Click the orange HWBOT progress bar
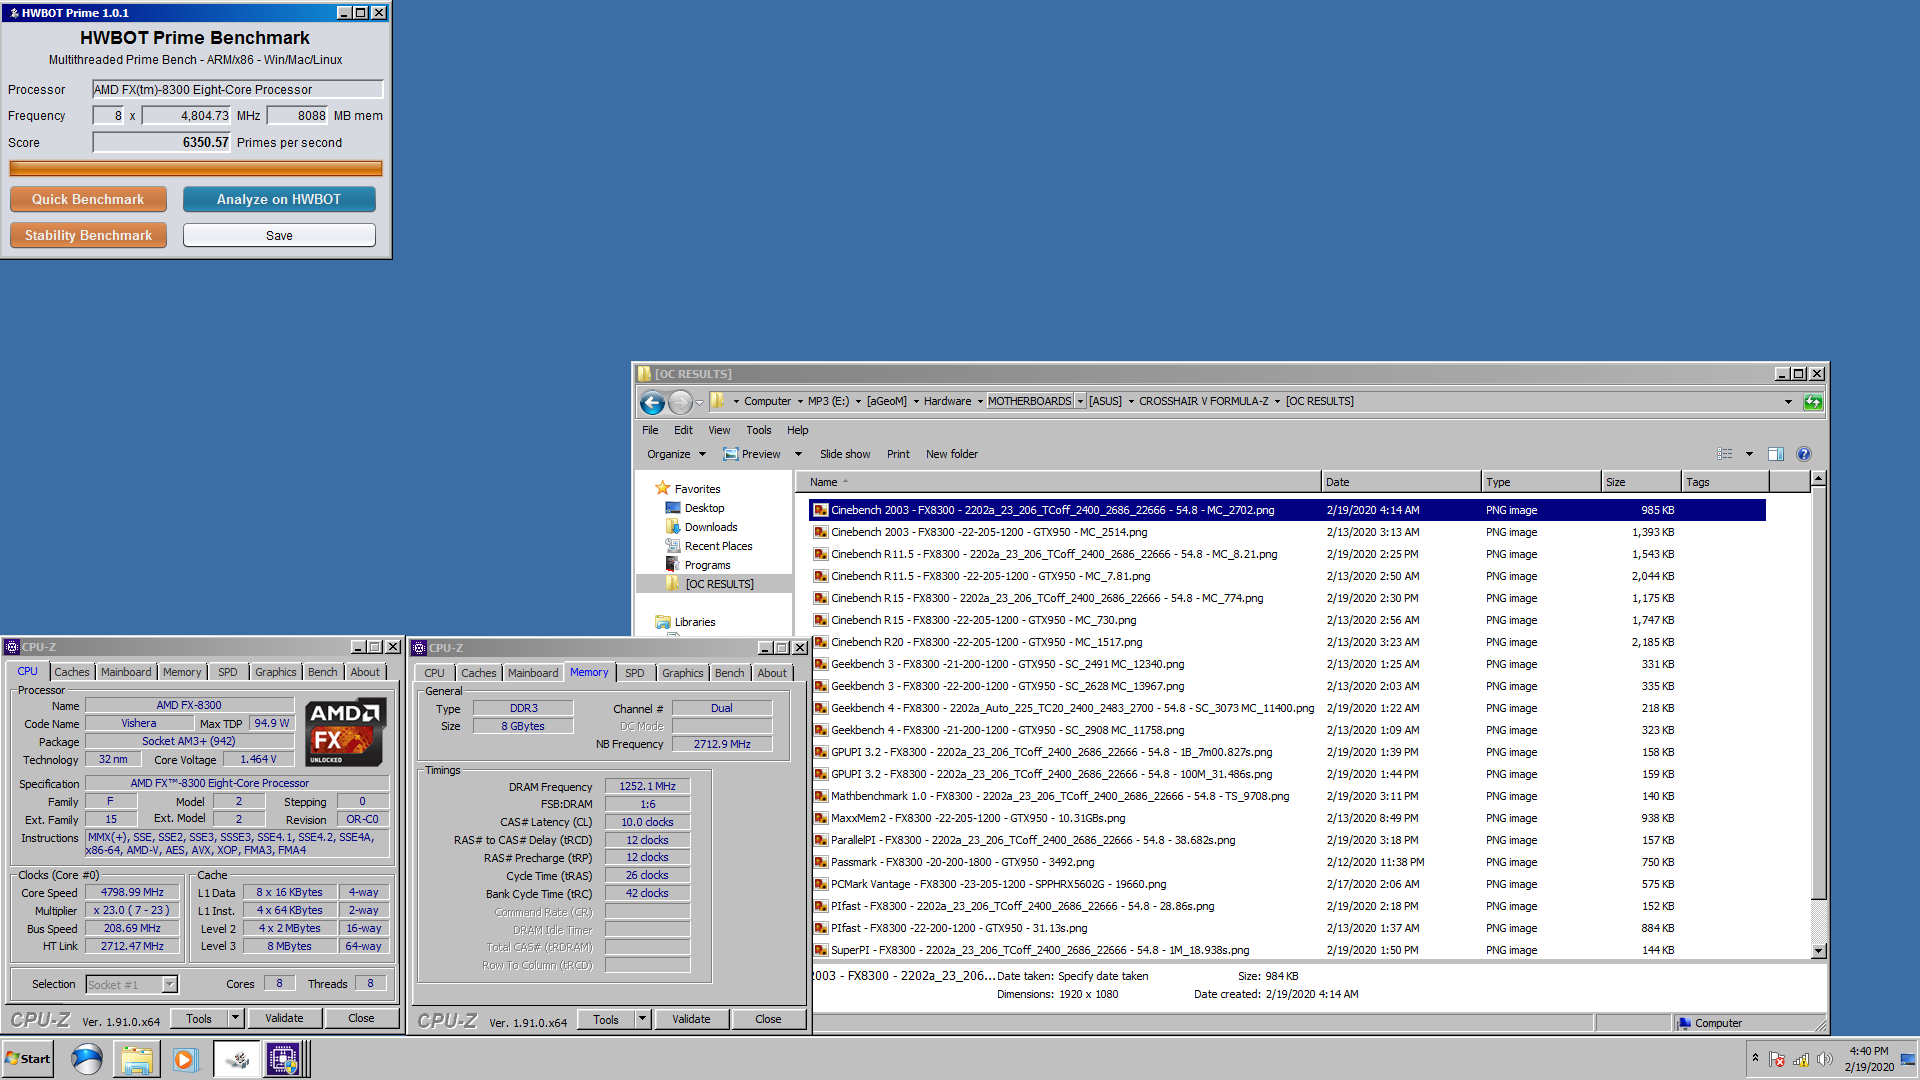The height and width of the screenshot is (1080, 1920). pyautogui.click(x=196, y=169)
